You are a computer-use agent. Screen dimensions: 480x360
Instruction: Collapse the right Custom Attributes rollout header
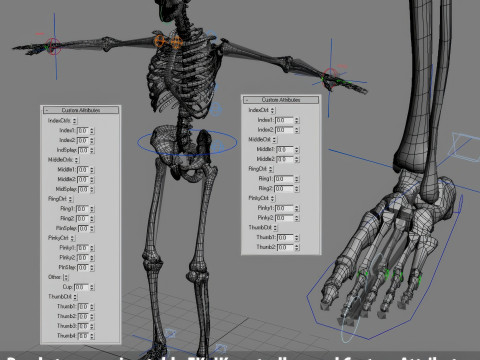point(281,100)
